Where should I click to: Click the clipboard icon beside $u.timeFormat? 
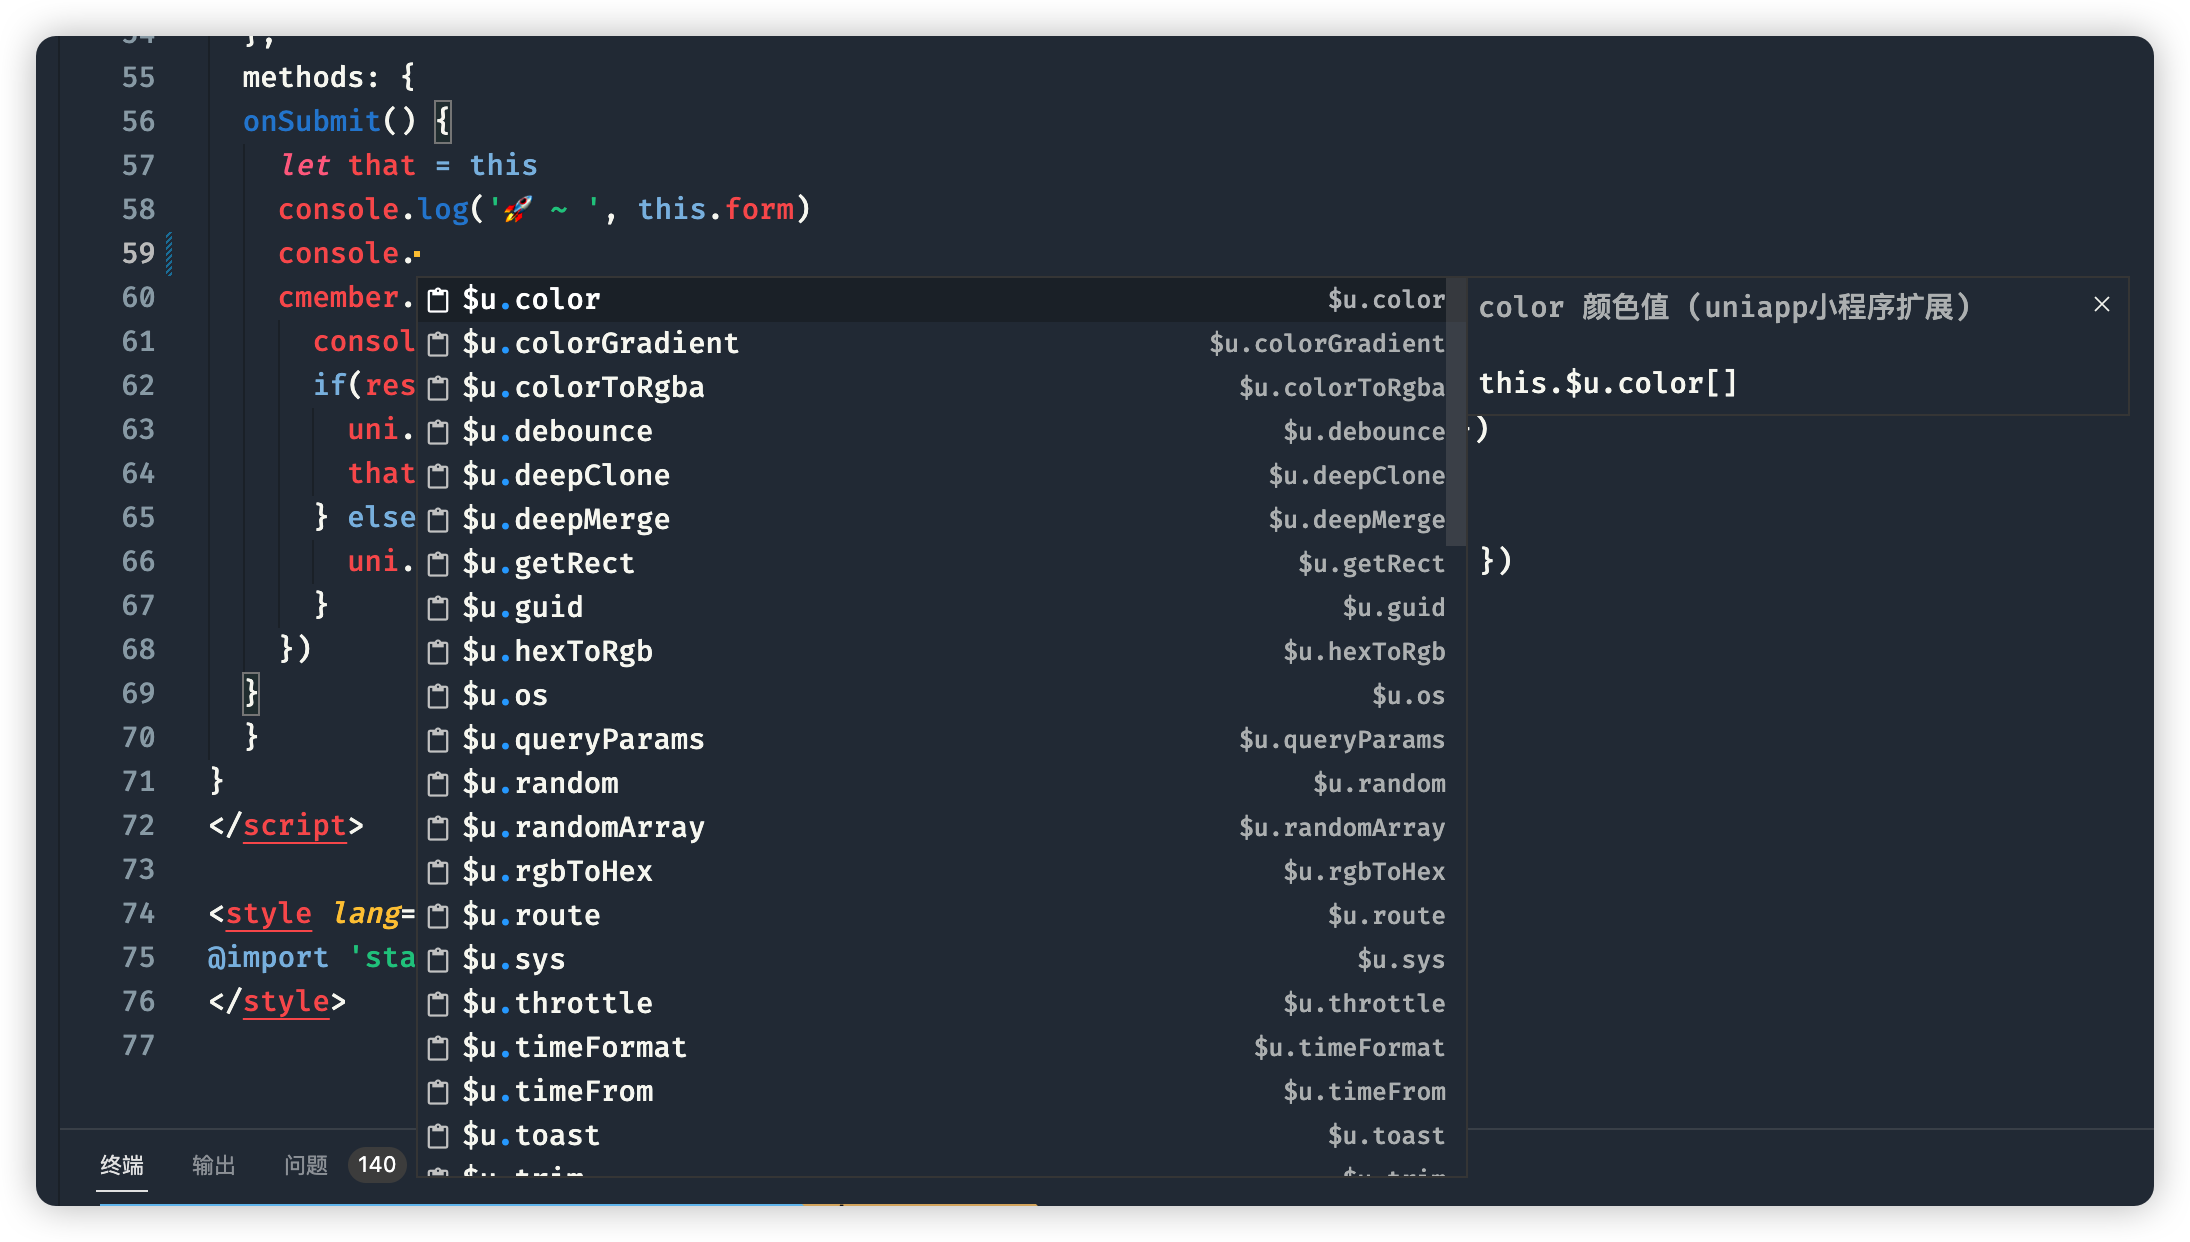click(437, 1047)
